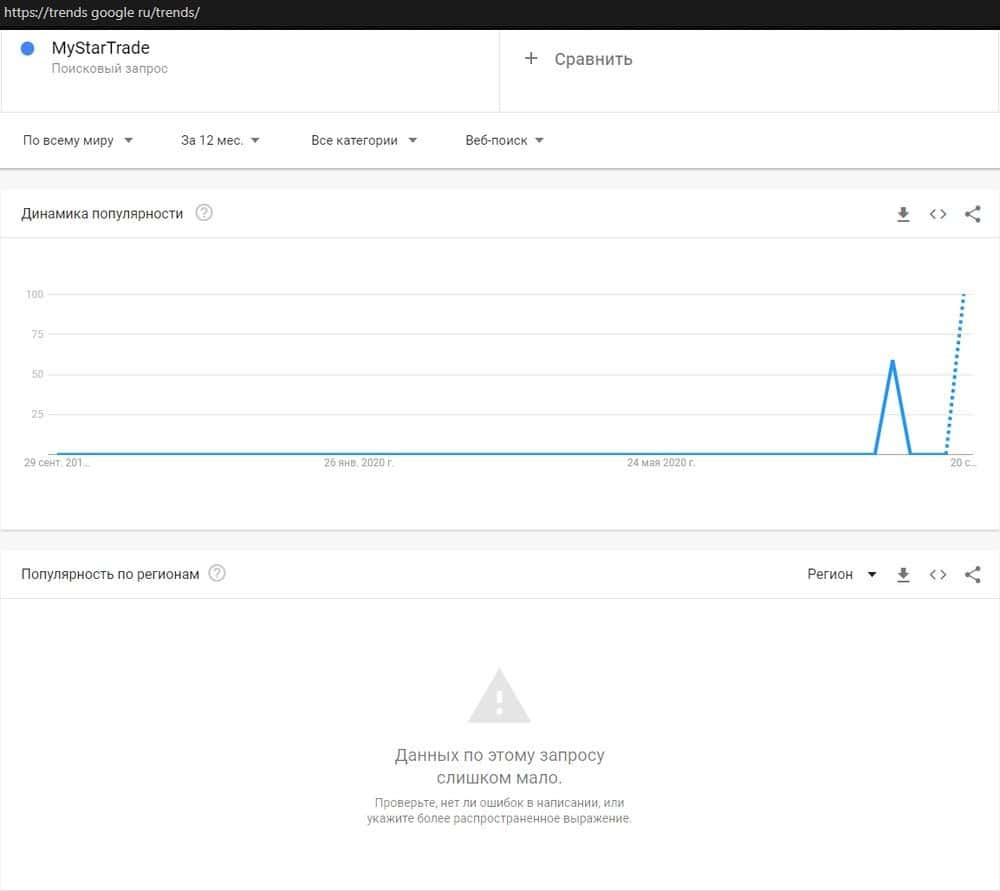Share the Популярность по регионам section
The image size is (1000, 891).
[x=973, y=575]
